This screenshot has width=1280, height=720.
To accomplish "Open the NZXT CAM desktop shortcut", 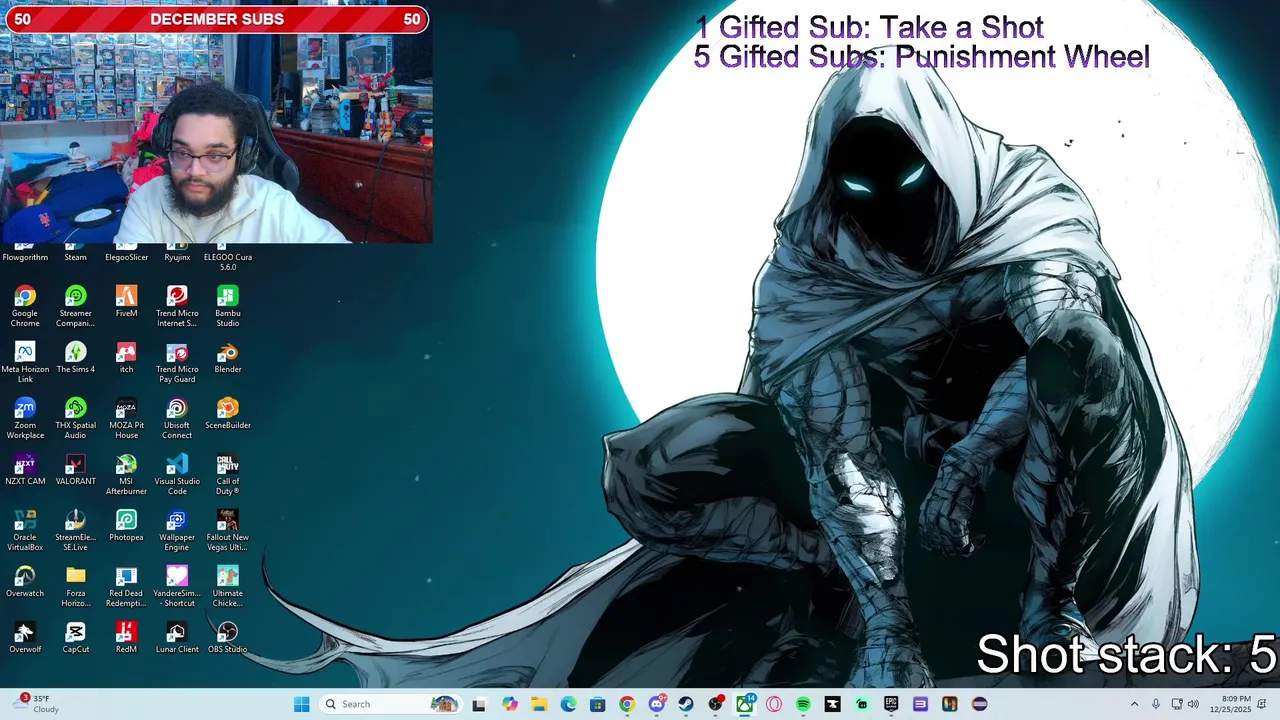I will [25, 470].
